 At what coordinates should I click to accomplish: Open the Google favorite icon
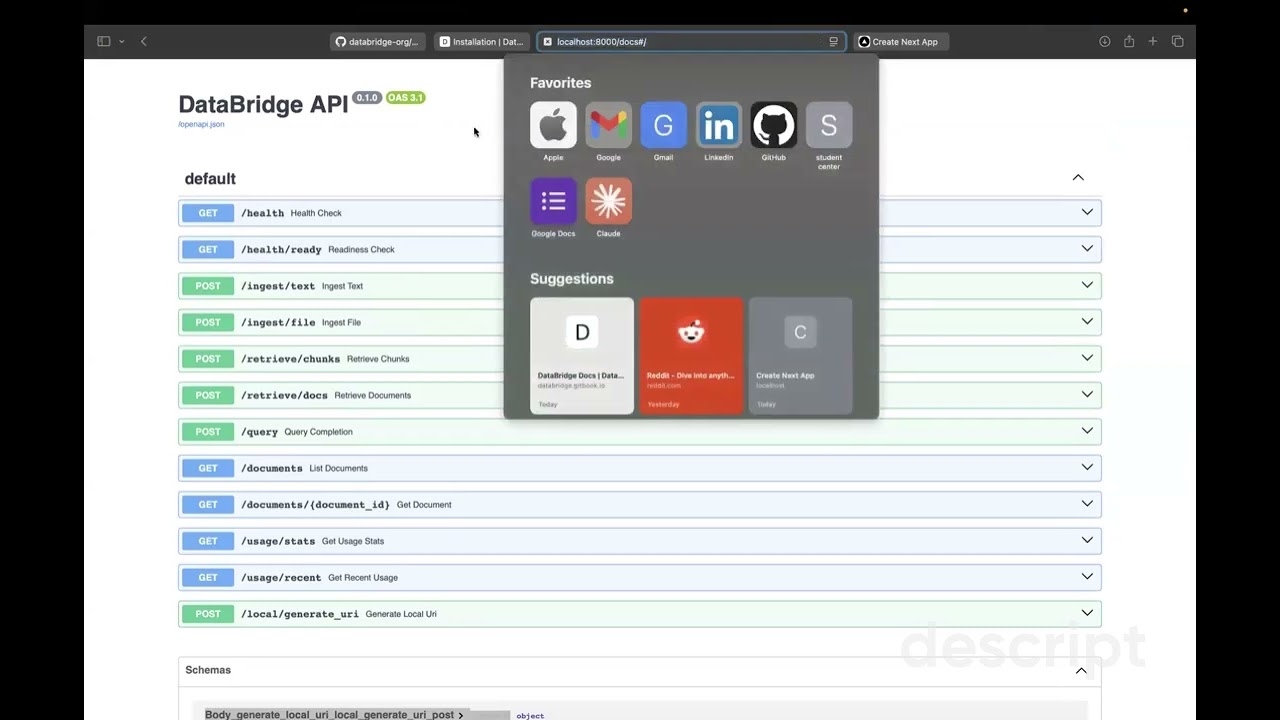coord(608,125)
